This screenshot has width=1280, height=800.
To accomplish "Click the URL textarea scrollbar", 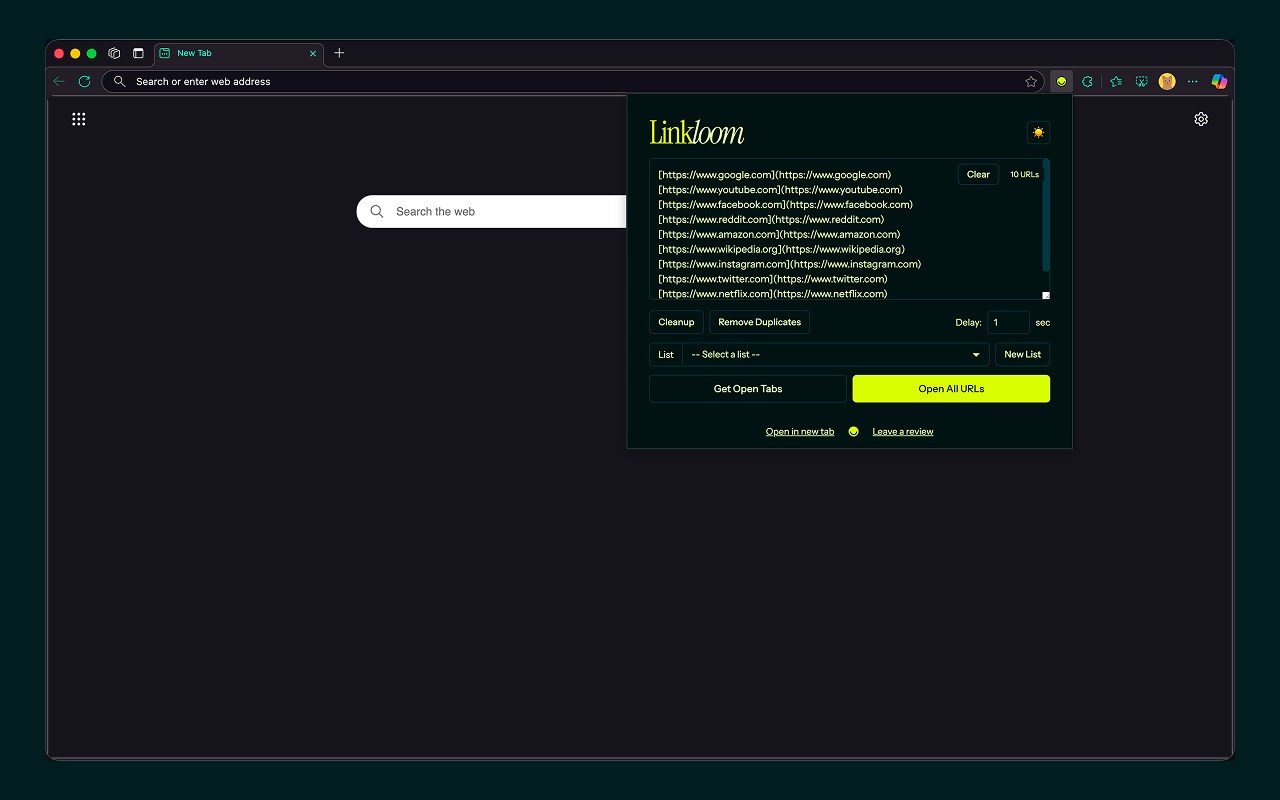I will (1046, 214).
